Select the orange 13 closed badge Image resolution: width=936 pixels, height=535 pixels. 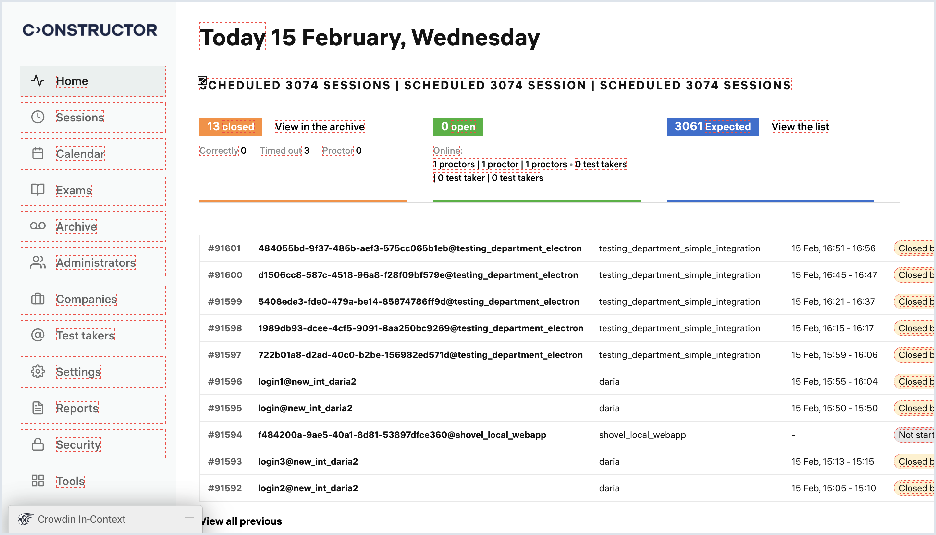click(x=230, y=127)
